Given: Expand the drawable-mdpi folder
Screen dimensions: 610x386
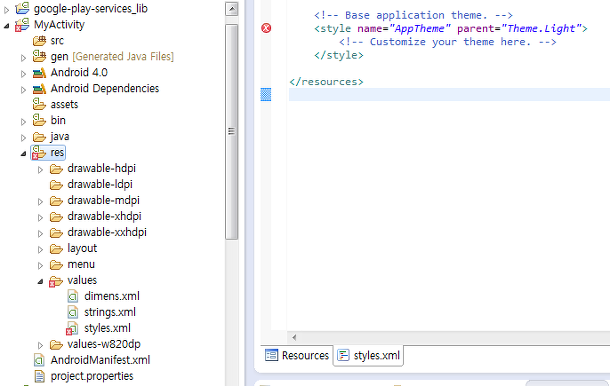Looking at the screenshot, I should point(40,202).
